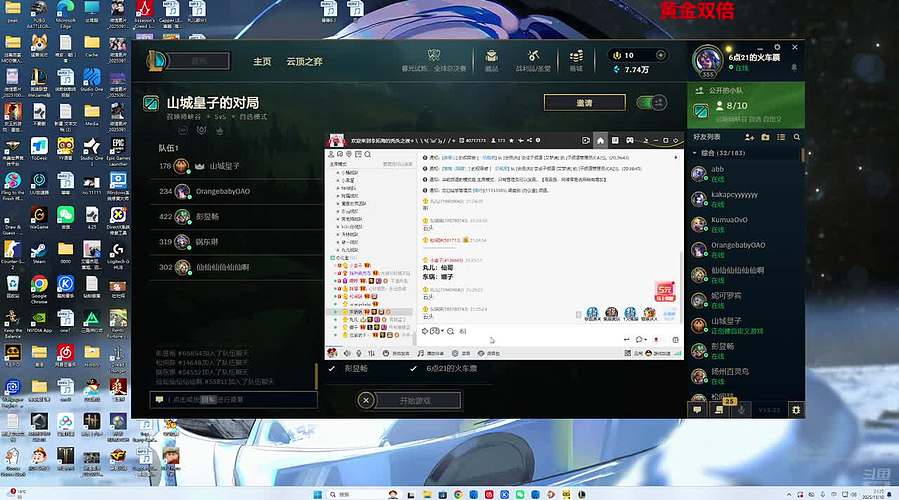Open the chat bubble icon at client bottom

tap(697, 410)
